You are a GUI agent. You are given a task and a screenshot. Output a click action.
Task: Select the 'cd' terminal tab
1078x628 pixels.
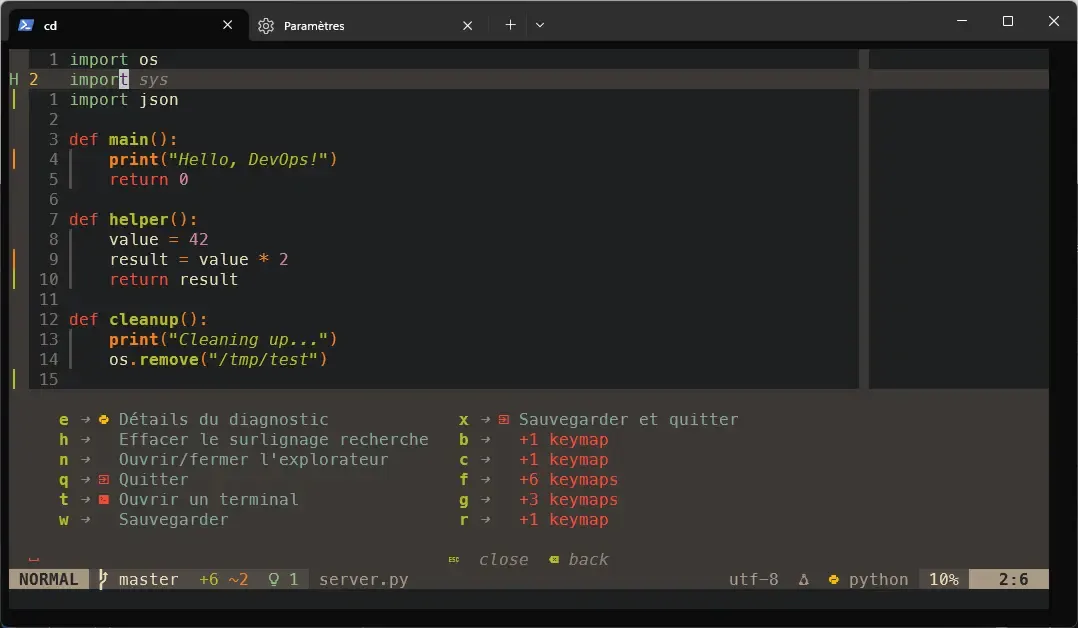[x=48, y=25]
